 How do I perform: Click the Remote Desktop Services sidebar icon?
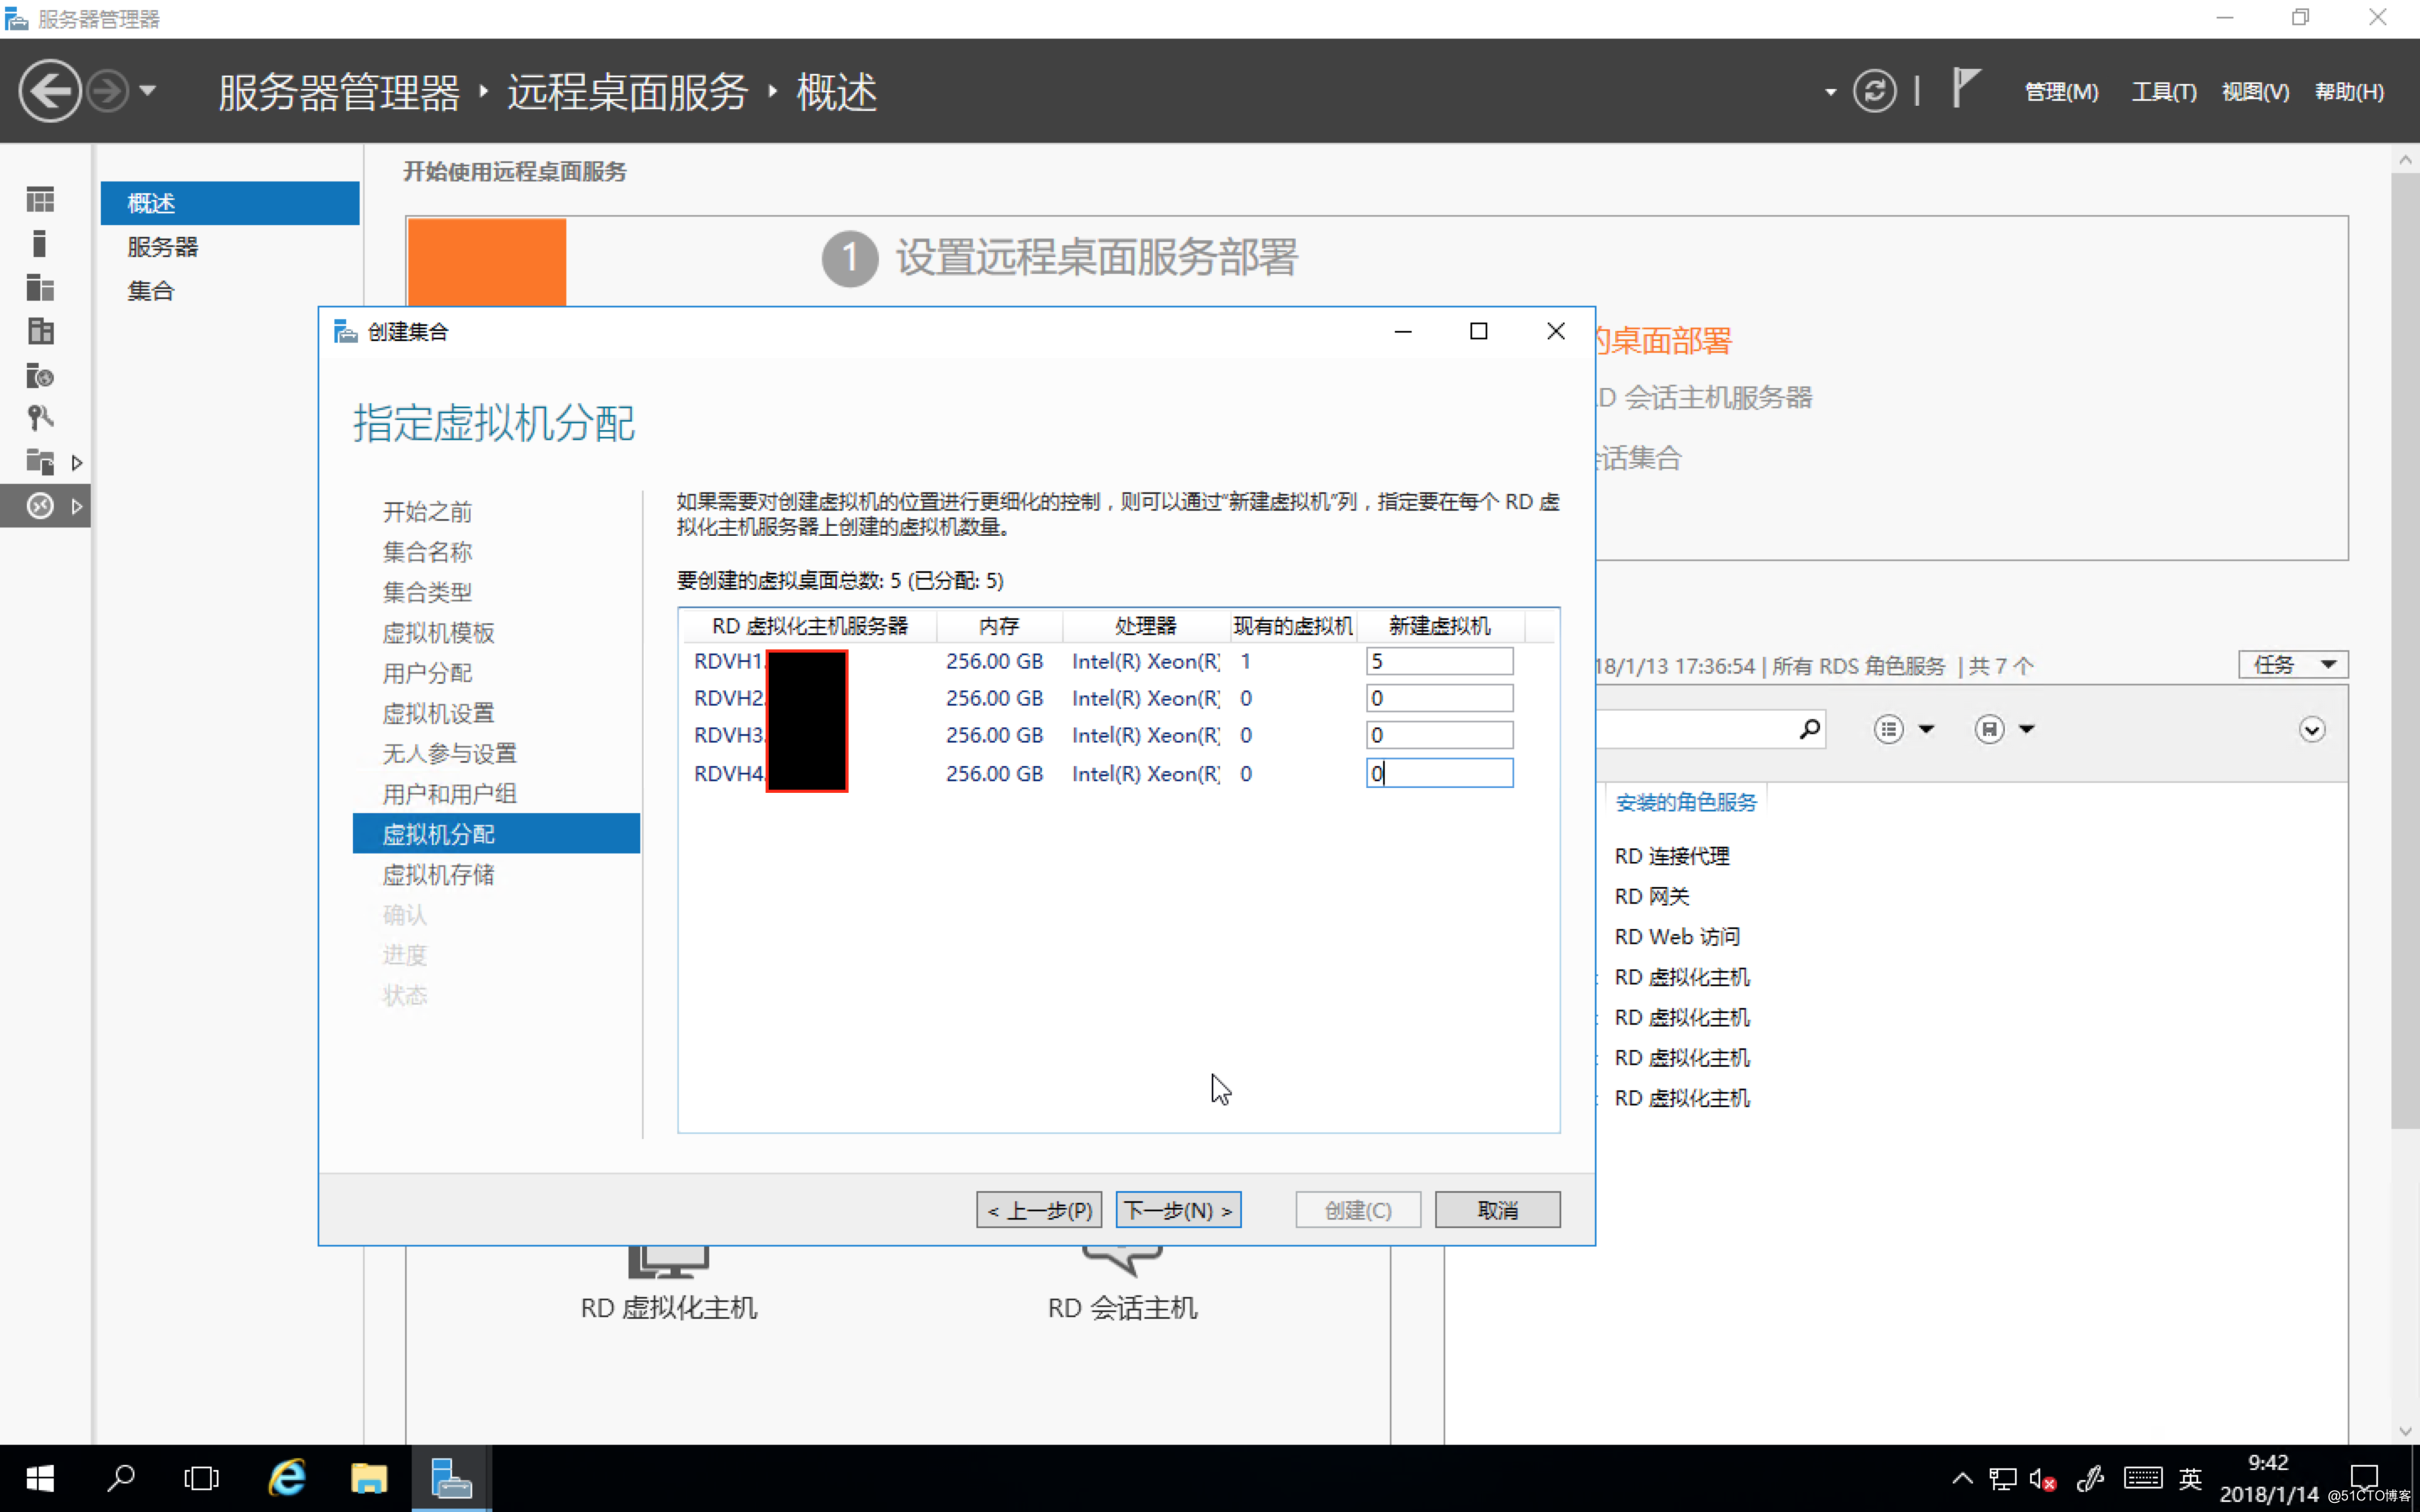pos(40,506)
